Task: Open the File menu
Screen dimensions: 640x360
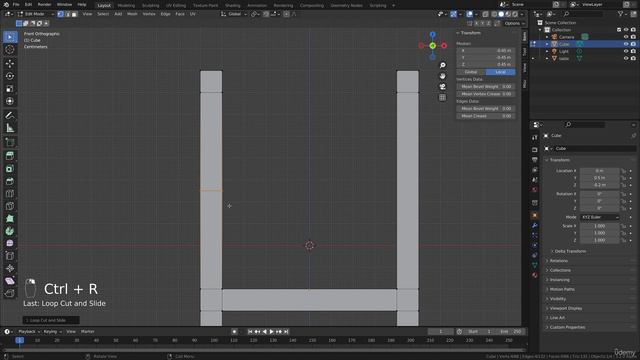Action: point(16,4)
